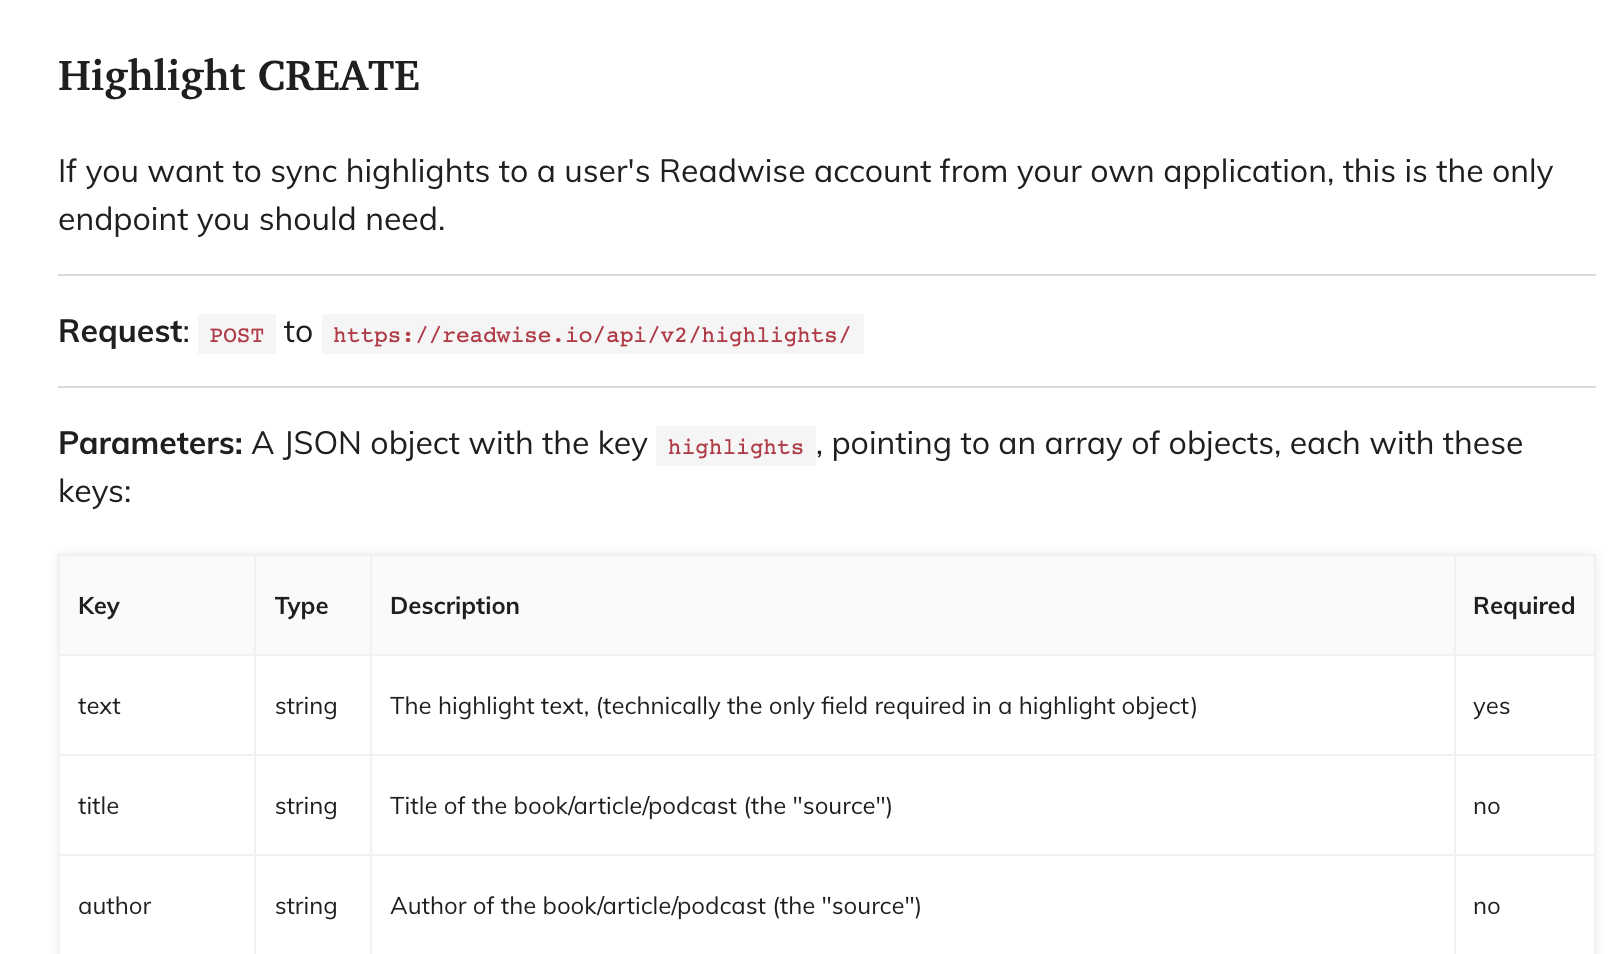Screen dimensions: 1624x954
Task: Click the Type column header
Action: tap(301, 606)
